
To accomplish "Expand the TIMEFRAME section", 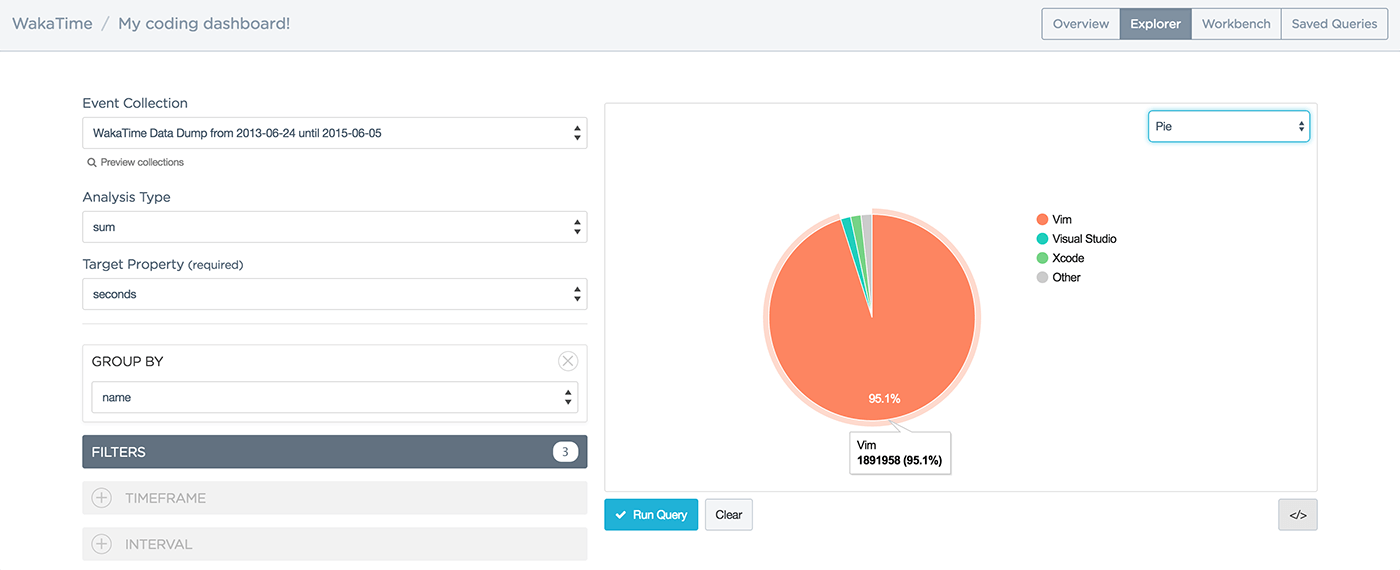I will [x=334, y=498].
